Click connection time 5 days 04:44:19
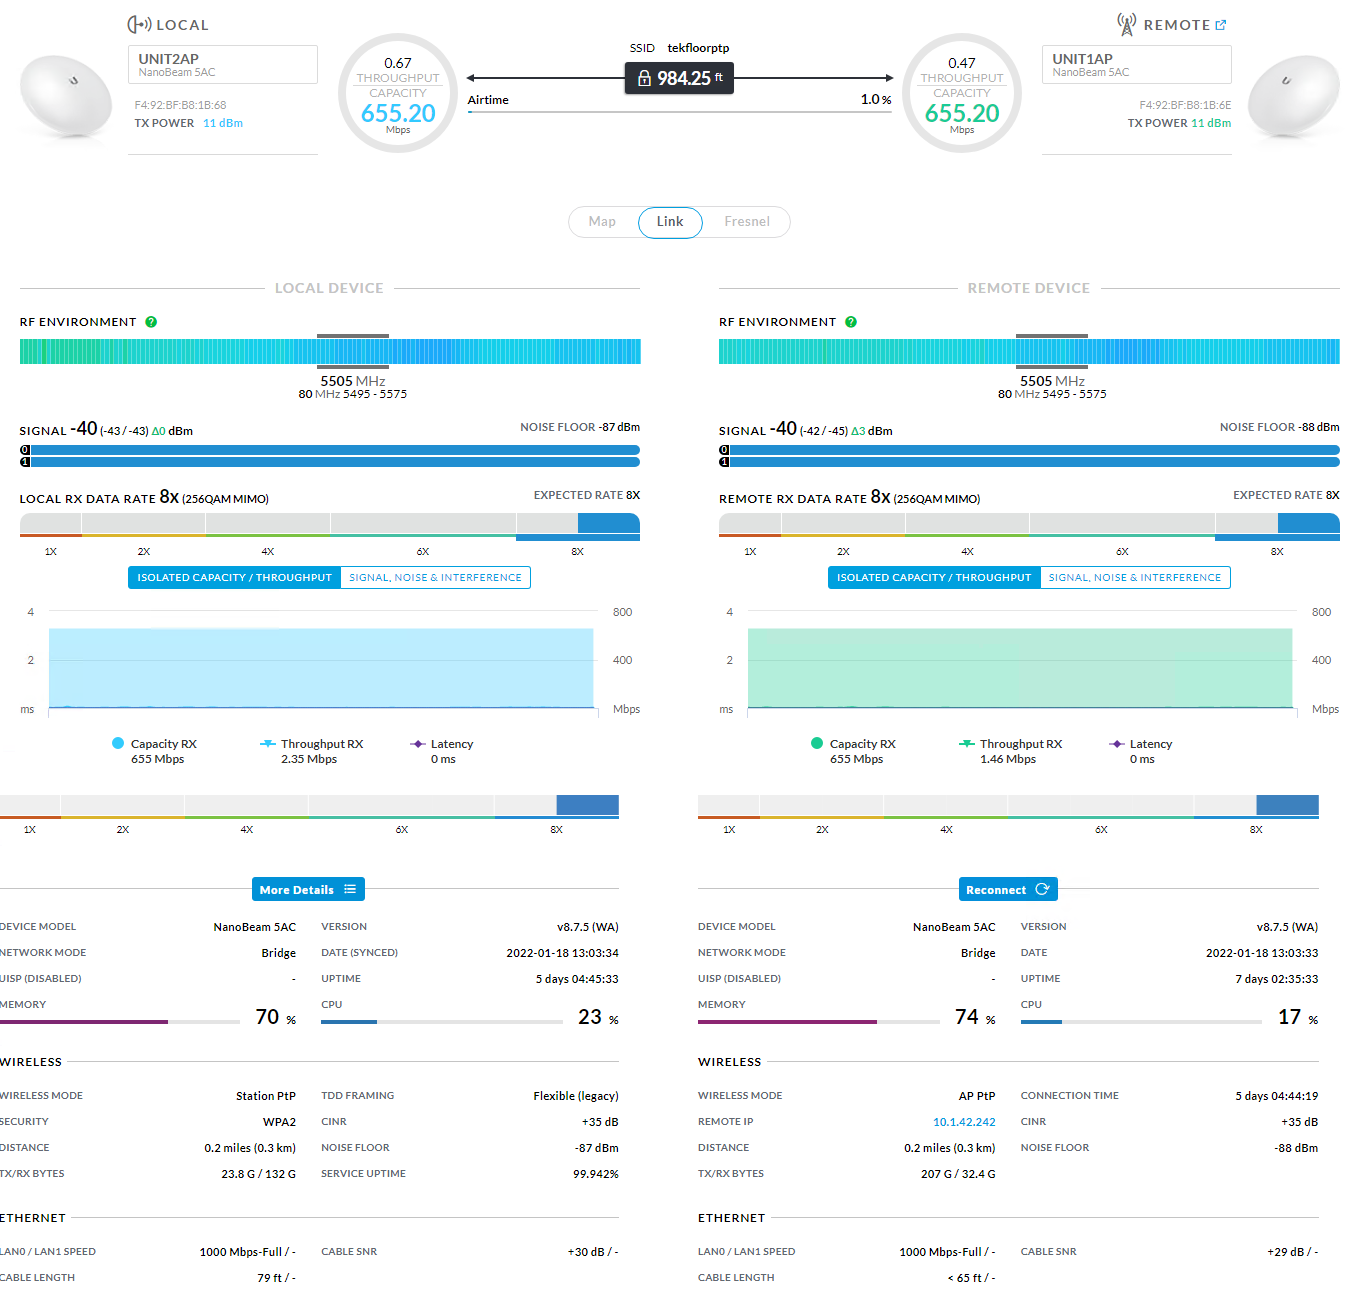The height and width of the screenshot is (1301, 1361). (1277, 1096)
